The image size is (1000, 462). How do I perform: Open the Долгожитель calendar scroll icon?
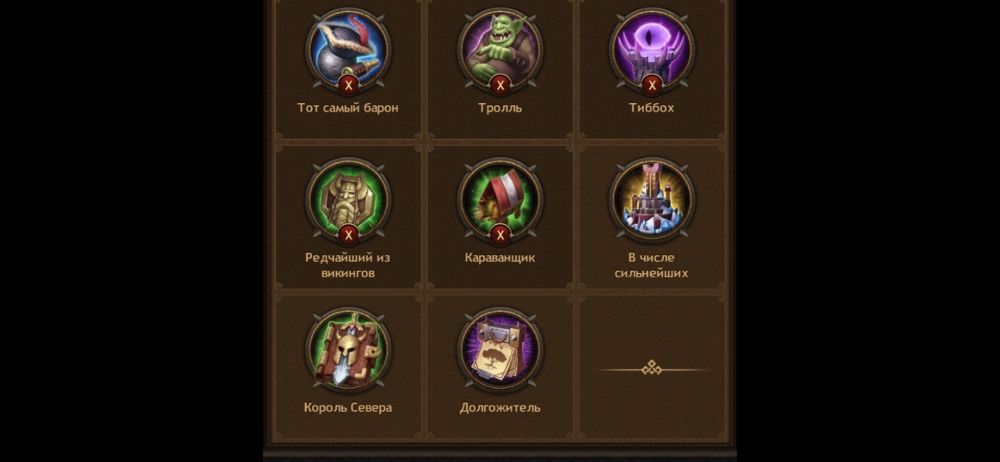point(500,348)
